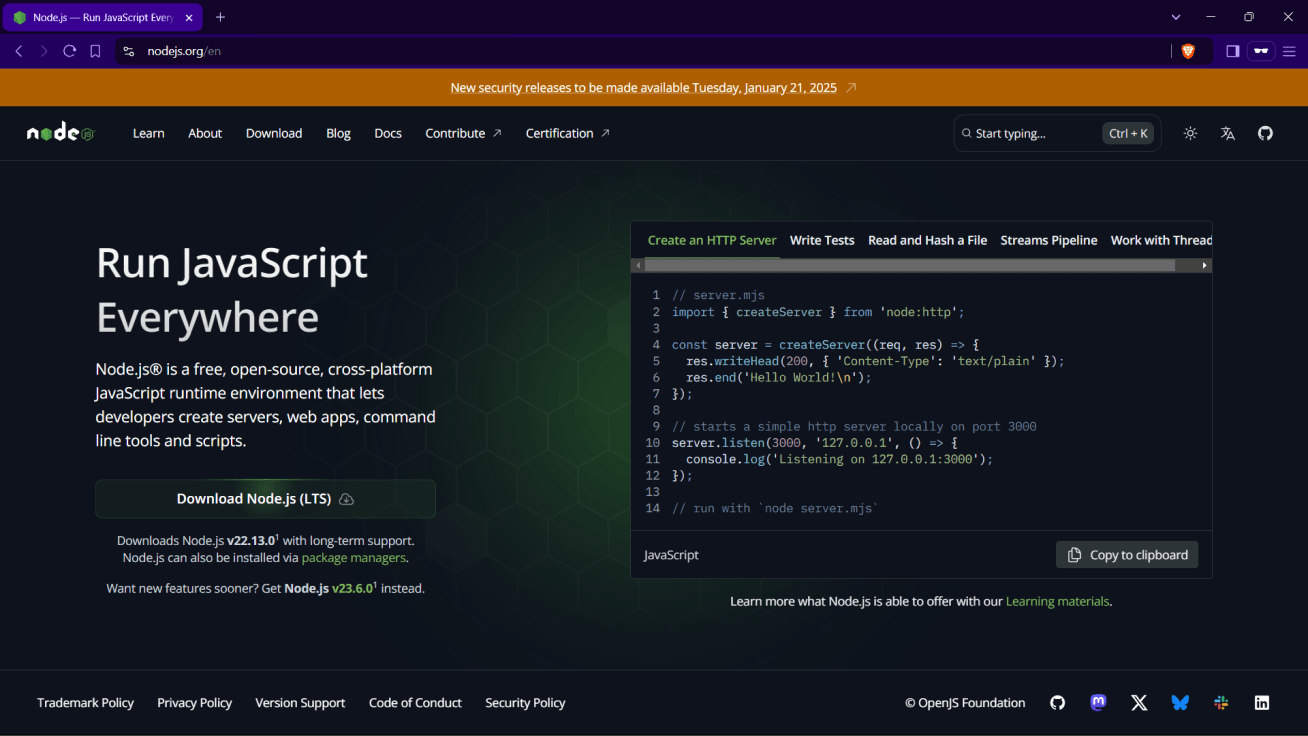Switch to the Read and Hash a File tab
1308x736 pixels.
(x=928, y=240)
